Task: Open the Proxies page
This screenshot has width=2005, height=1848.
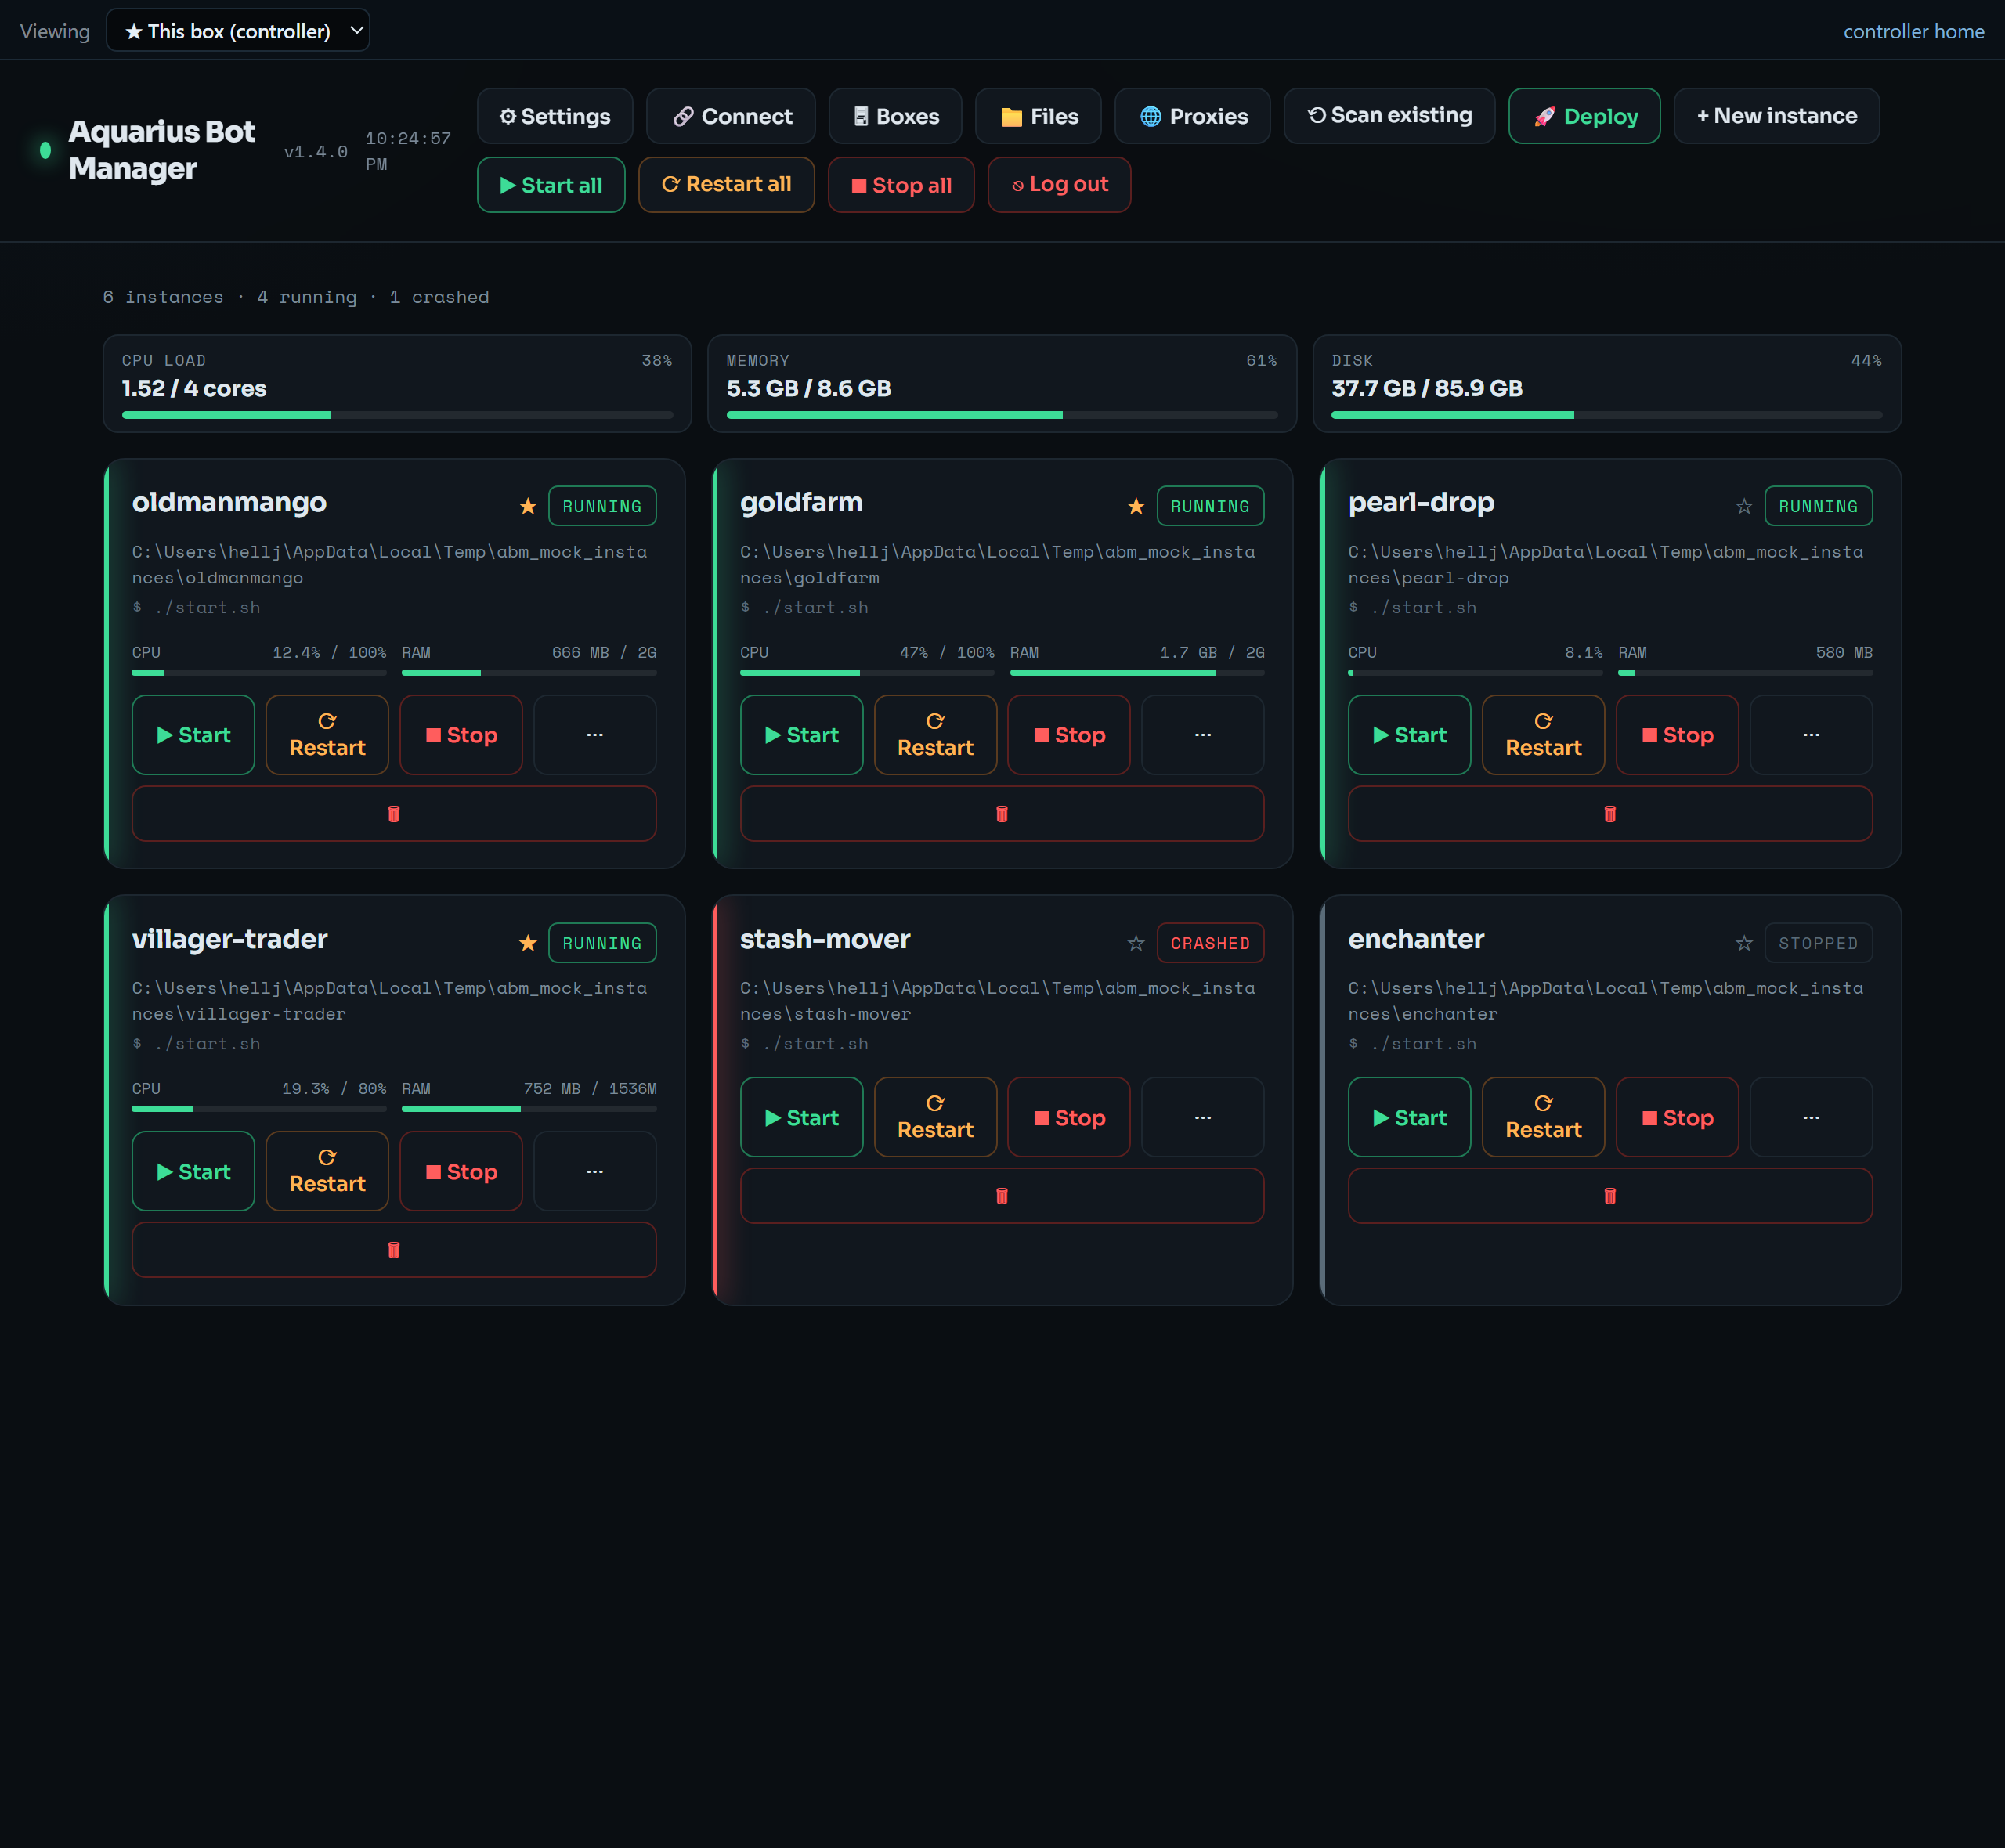Action: (x=1192, y=116)
